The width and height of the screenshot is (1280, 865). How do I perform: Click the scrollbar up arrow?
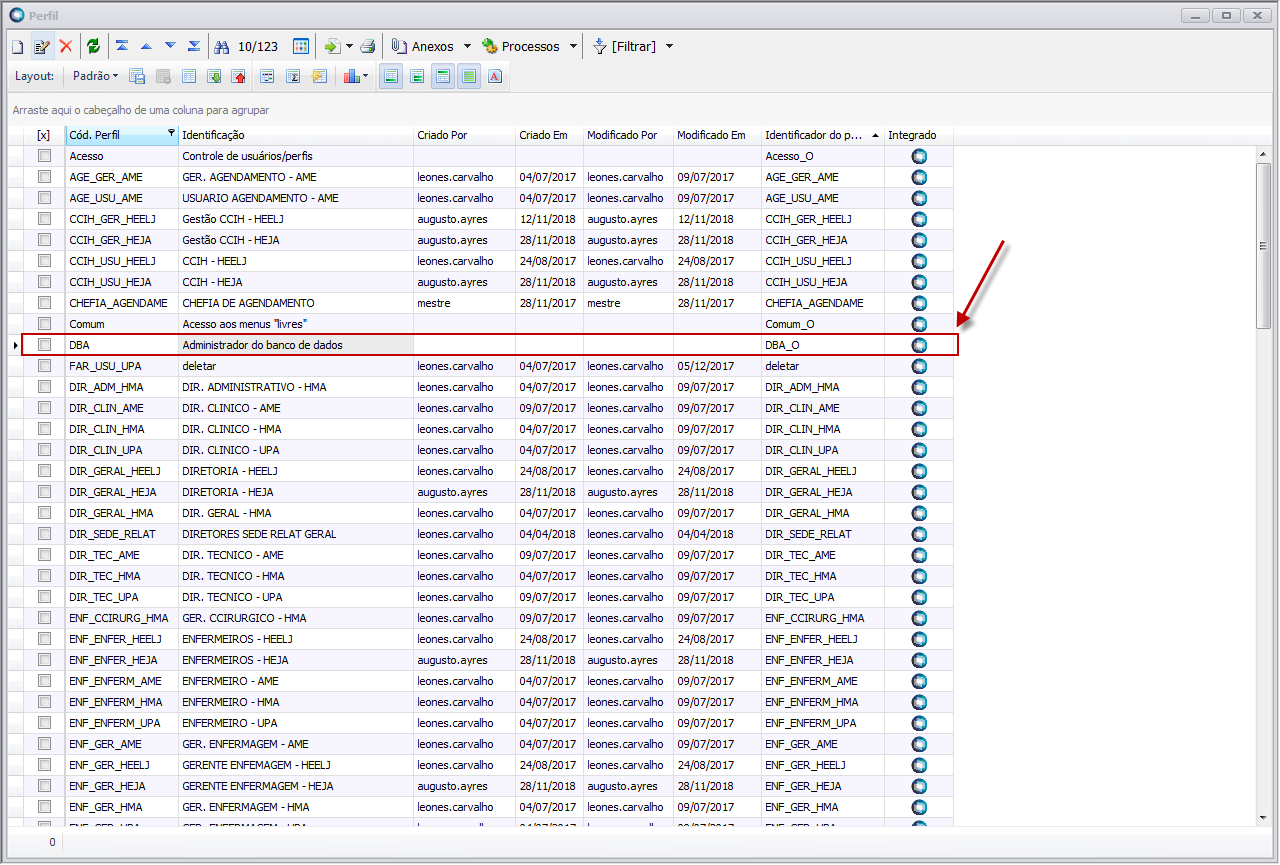tap(1263, 154)
